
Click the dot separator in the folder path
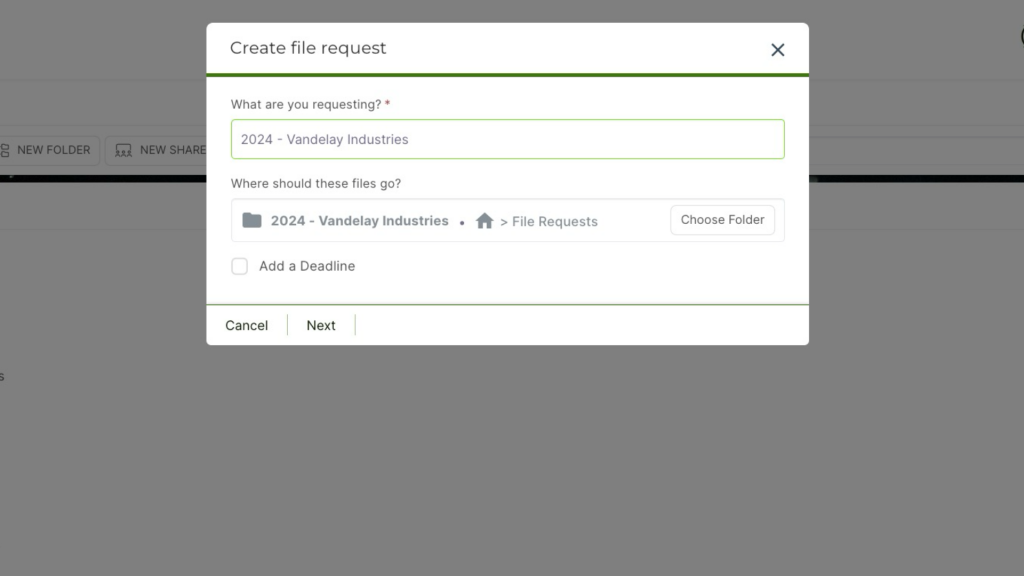462,223
